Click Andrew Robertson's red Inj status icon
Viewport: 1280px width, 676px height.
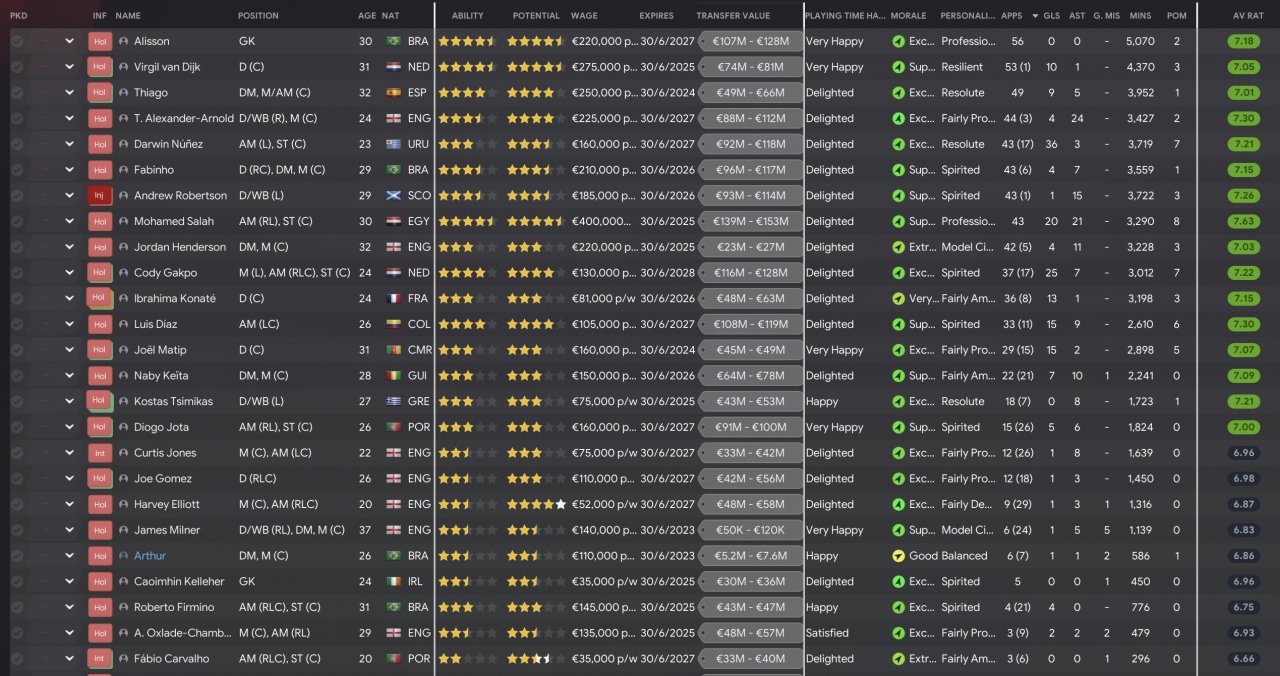tap(100, 195)
